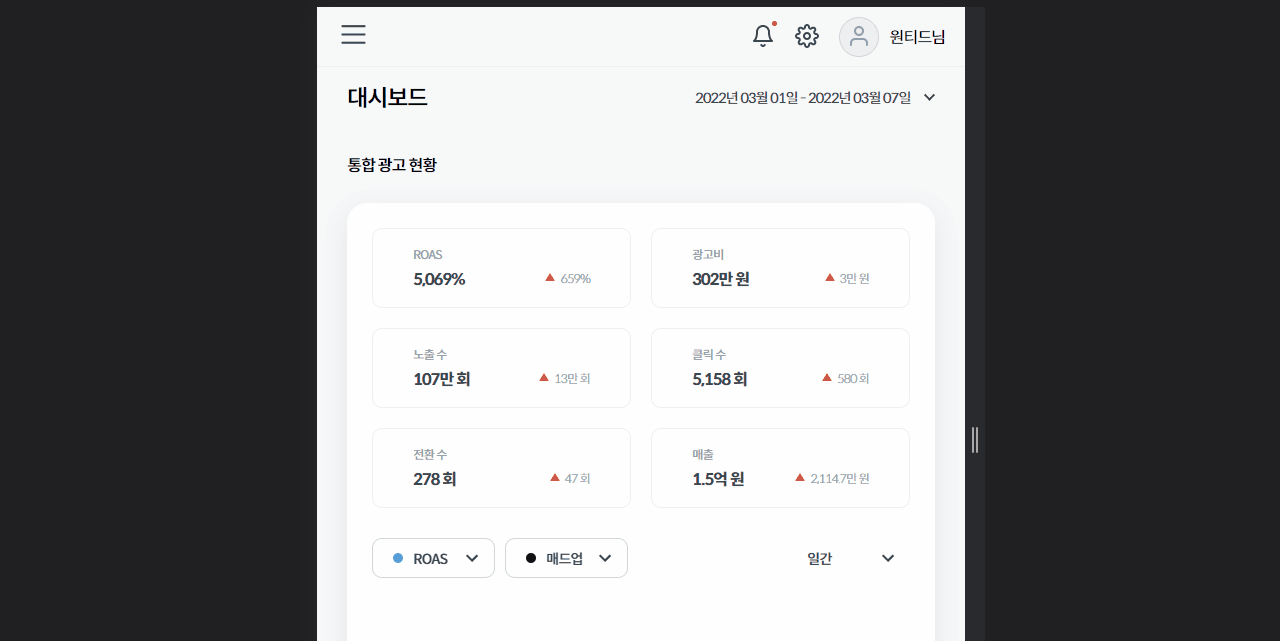Click the 원티드님 username label
The width and height of the screenshot is (1280, 641).
pyautogui.click(x=916, y=36)
